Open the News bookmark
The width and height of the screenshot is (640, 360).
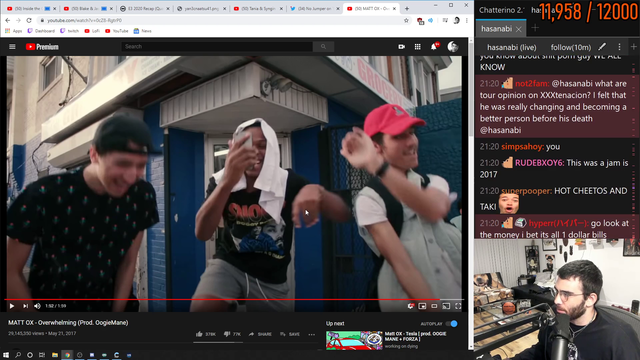[x=142, y=31]
